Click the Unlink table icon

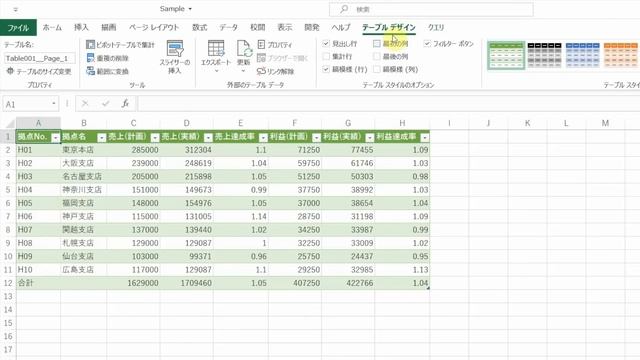click(x=261, y=71)
